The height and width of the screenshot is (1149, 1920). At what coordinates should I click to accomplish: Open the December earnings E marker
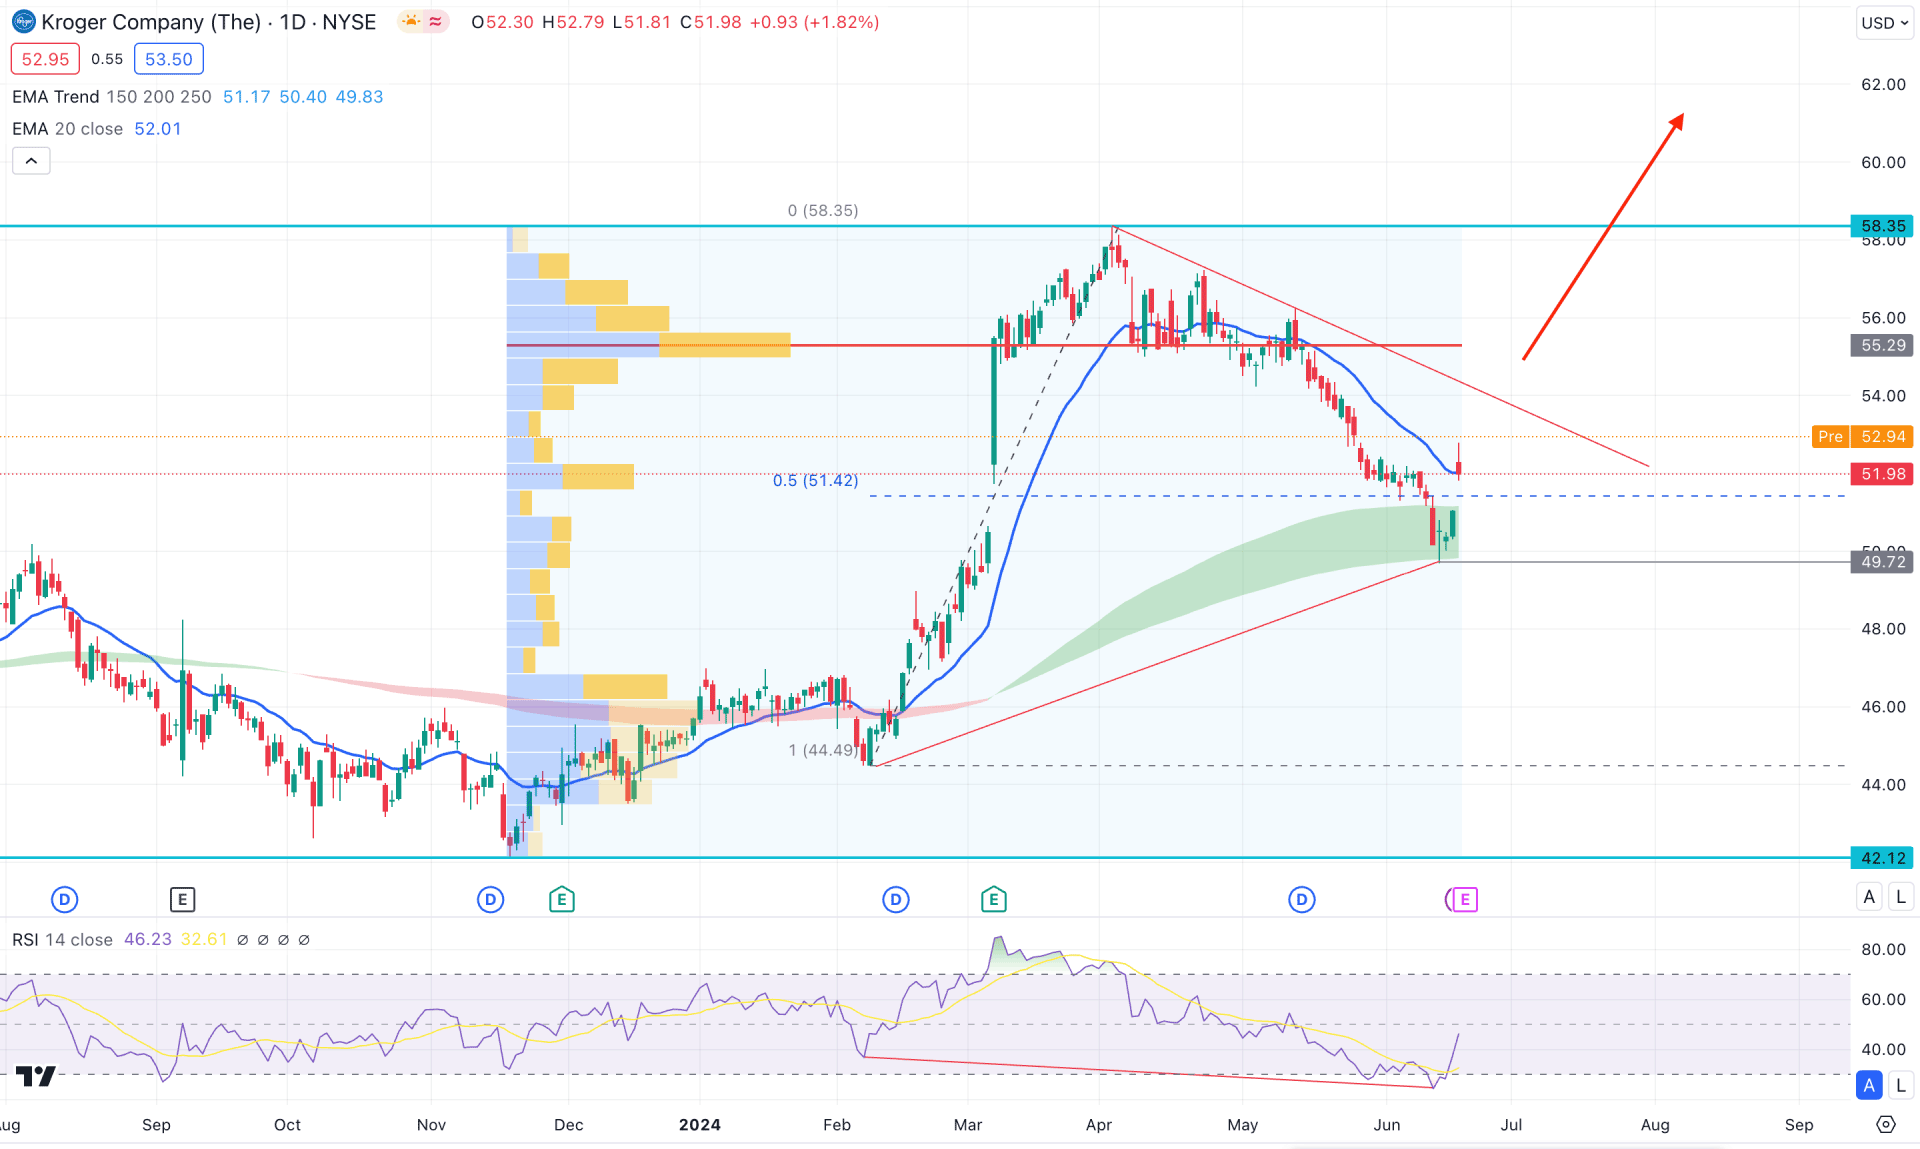pyautogui.click(x=562, y=900)
